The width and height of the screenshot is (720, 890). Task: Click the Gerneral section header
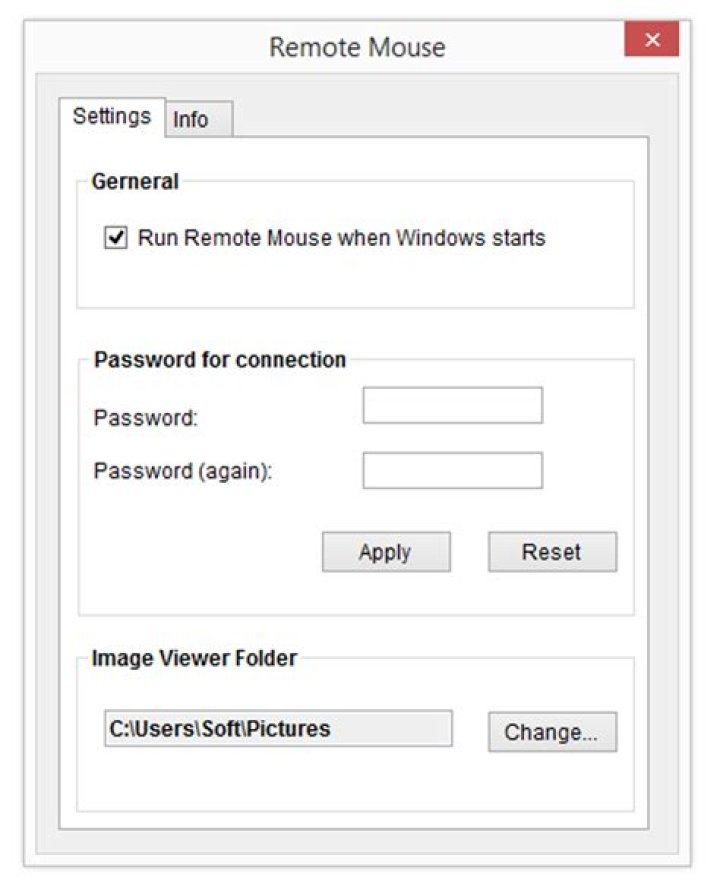[135, 180]
